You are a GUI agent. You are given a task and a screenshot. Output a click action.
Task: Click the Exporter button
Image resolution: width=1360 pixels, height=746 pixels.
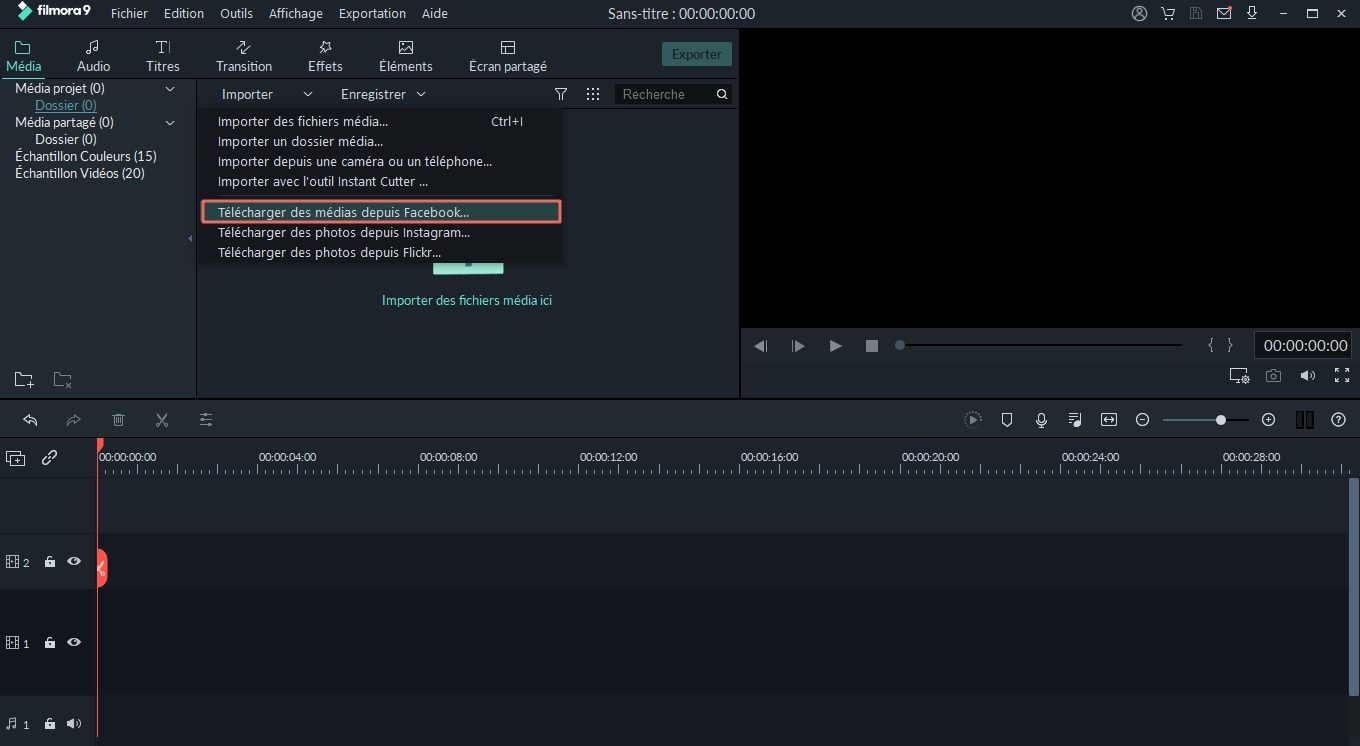coord(697,54)
